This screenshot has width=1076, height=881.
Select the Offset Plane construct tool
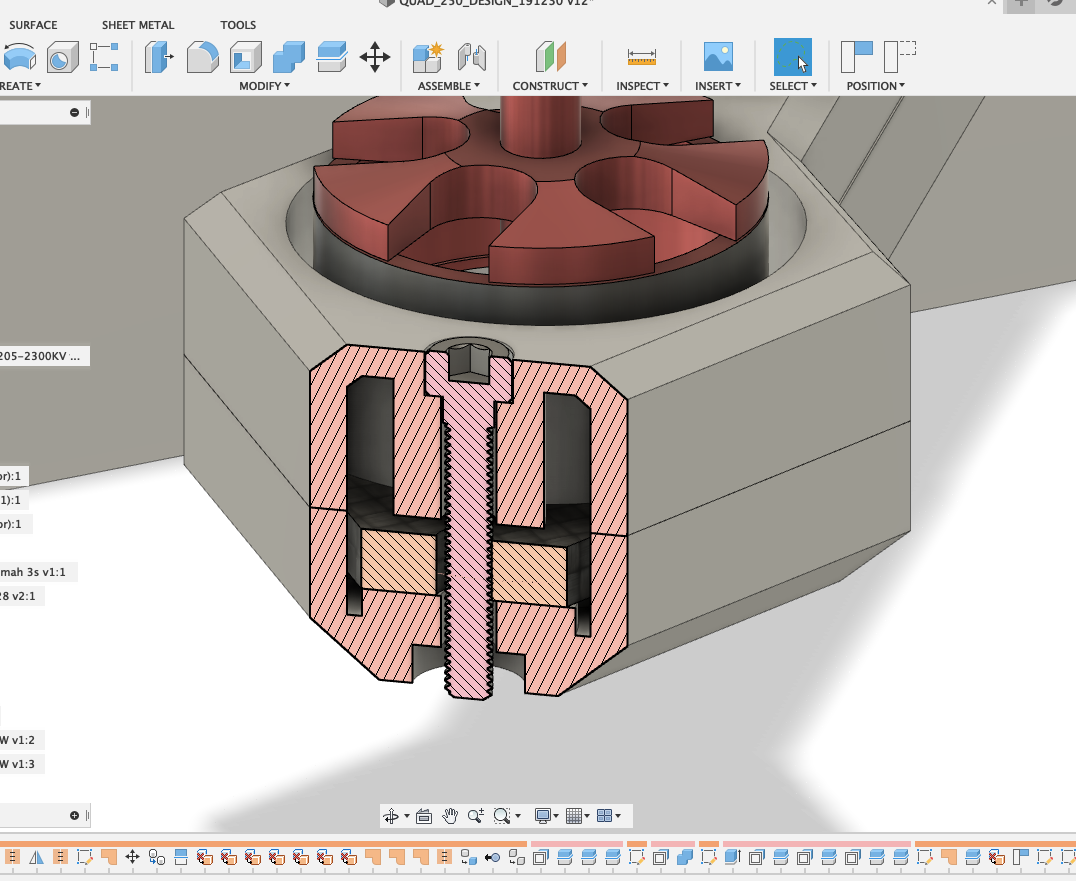pyautogui.click(x=550, y=57)
